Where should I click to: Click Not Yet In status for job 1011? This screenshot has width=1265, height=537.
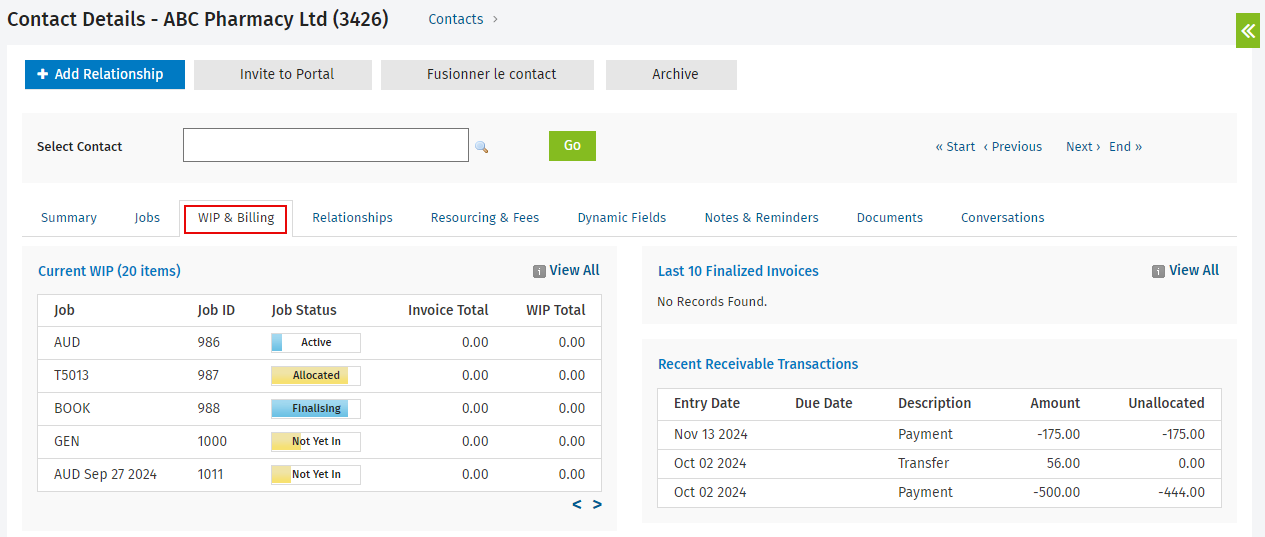pyautogui.click(x=316, y=475)
